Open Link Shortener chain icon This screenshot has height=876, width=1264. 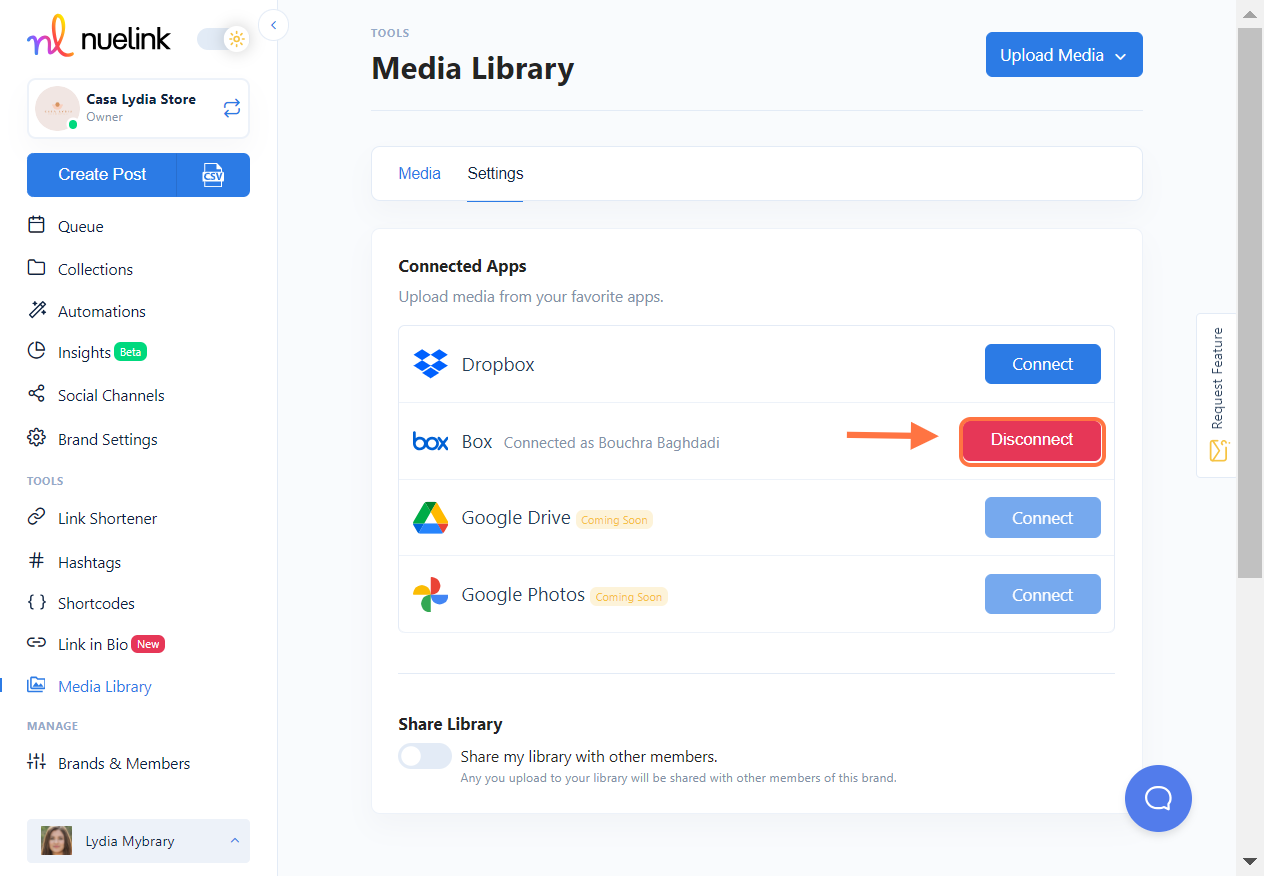37,517
